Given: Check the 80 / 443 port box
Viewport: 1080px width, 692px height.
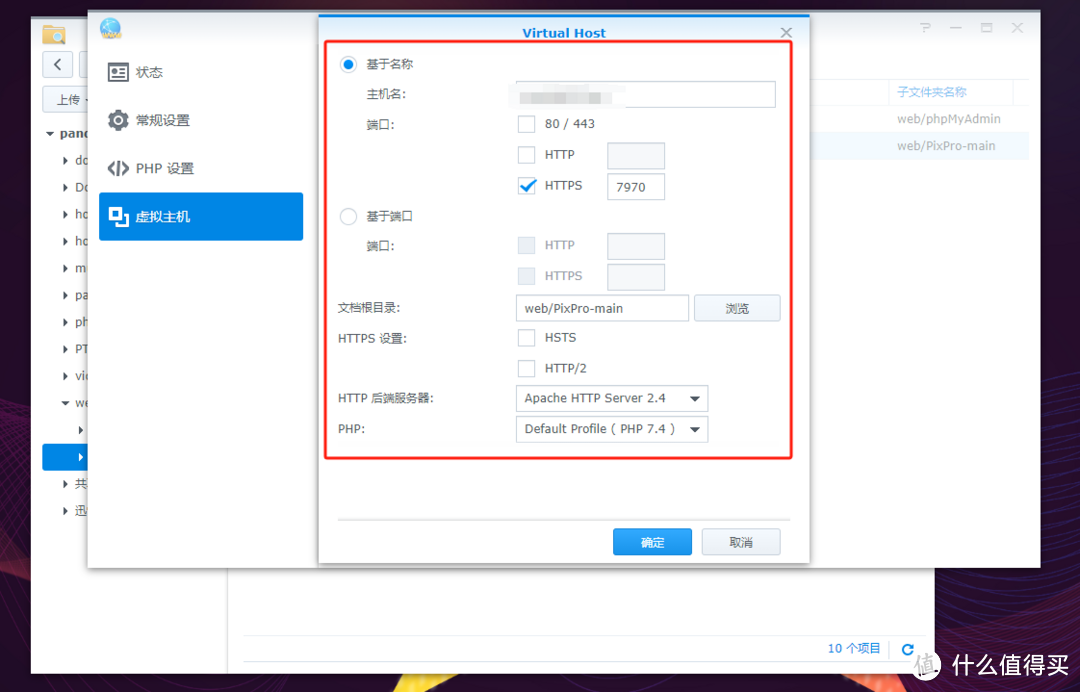Looking at the screenshot, I should point(526,124).
